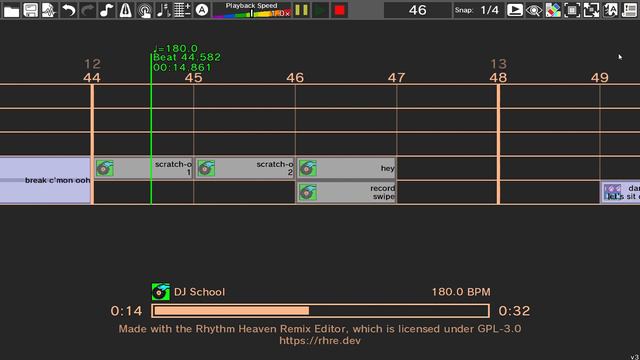This screenshot has width=640, height=360.
Task: Adjust track count with the grid plus-minus icon
Action: 182,10
